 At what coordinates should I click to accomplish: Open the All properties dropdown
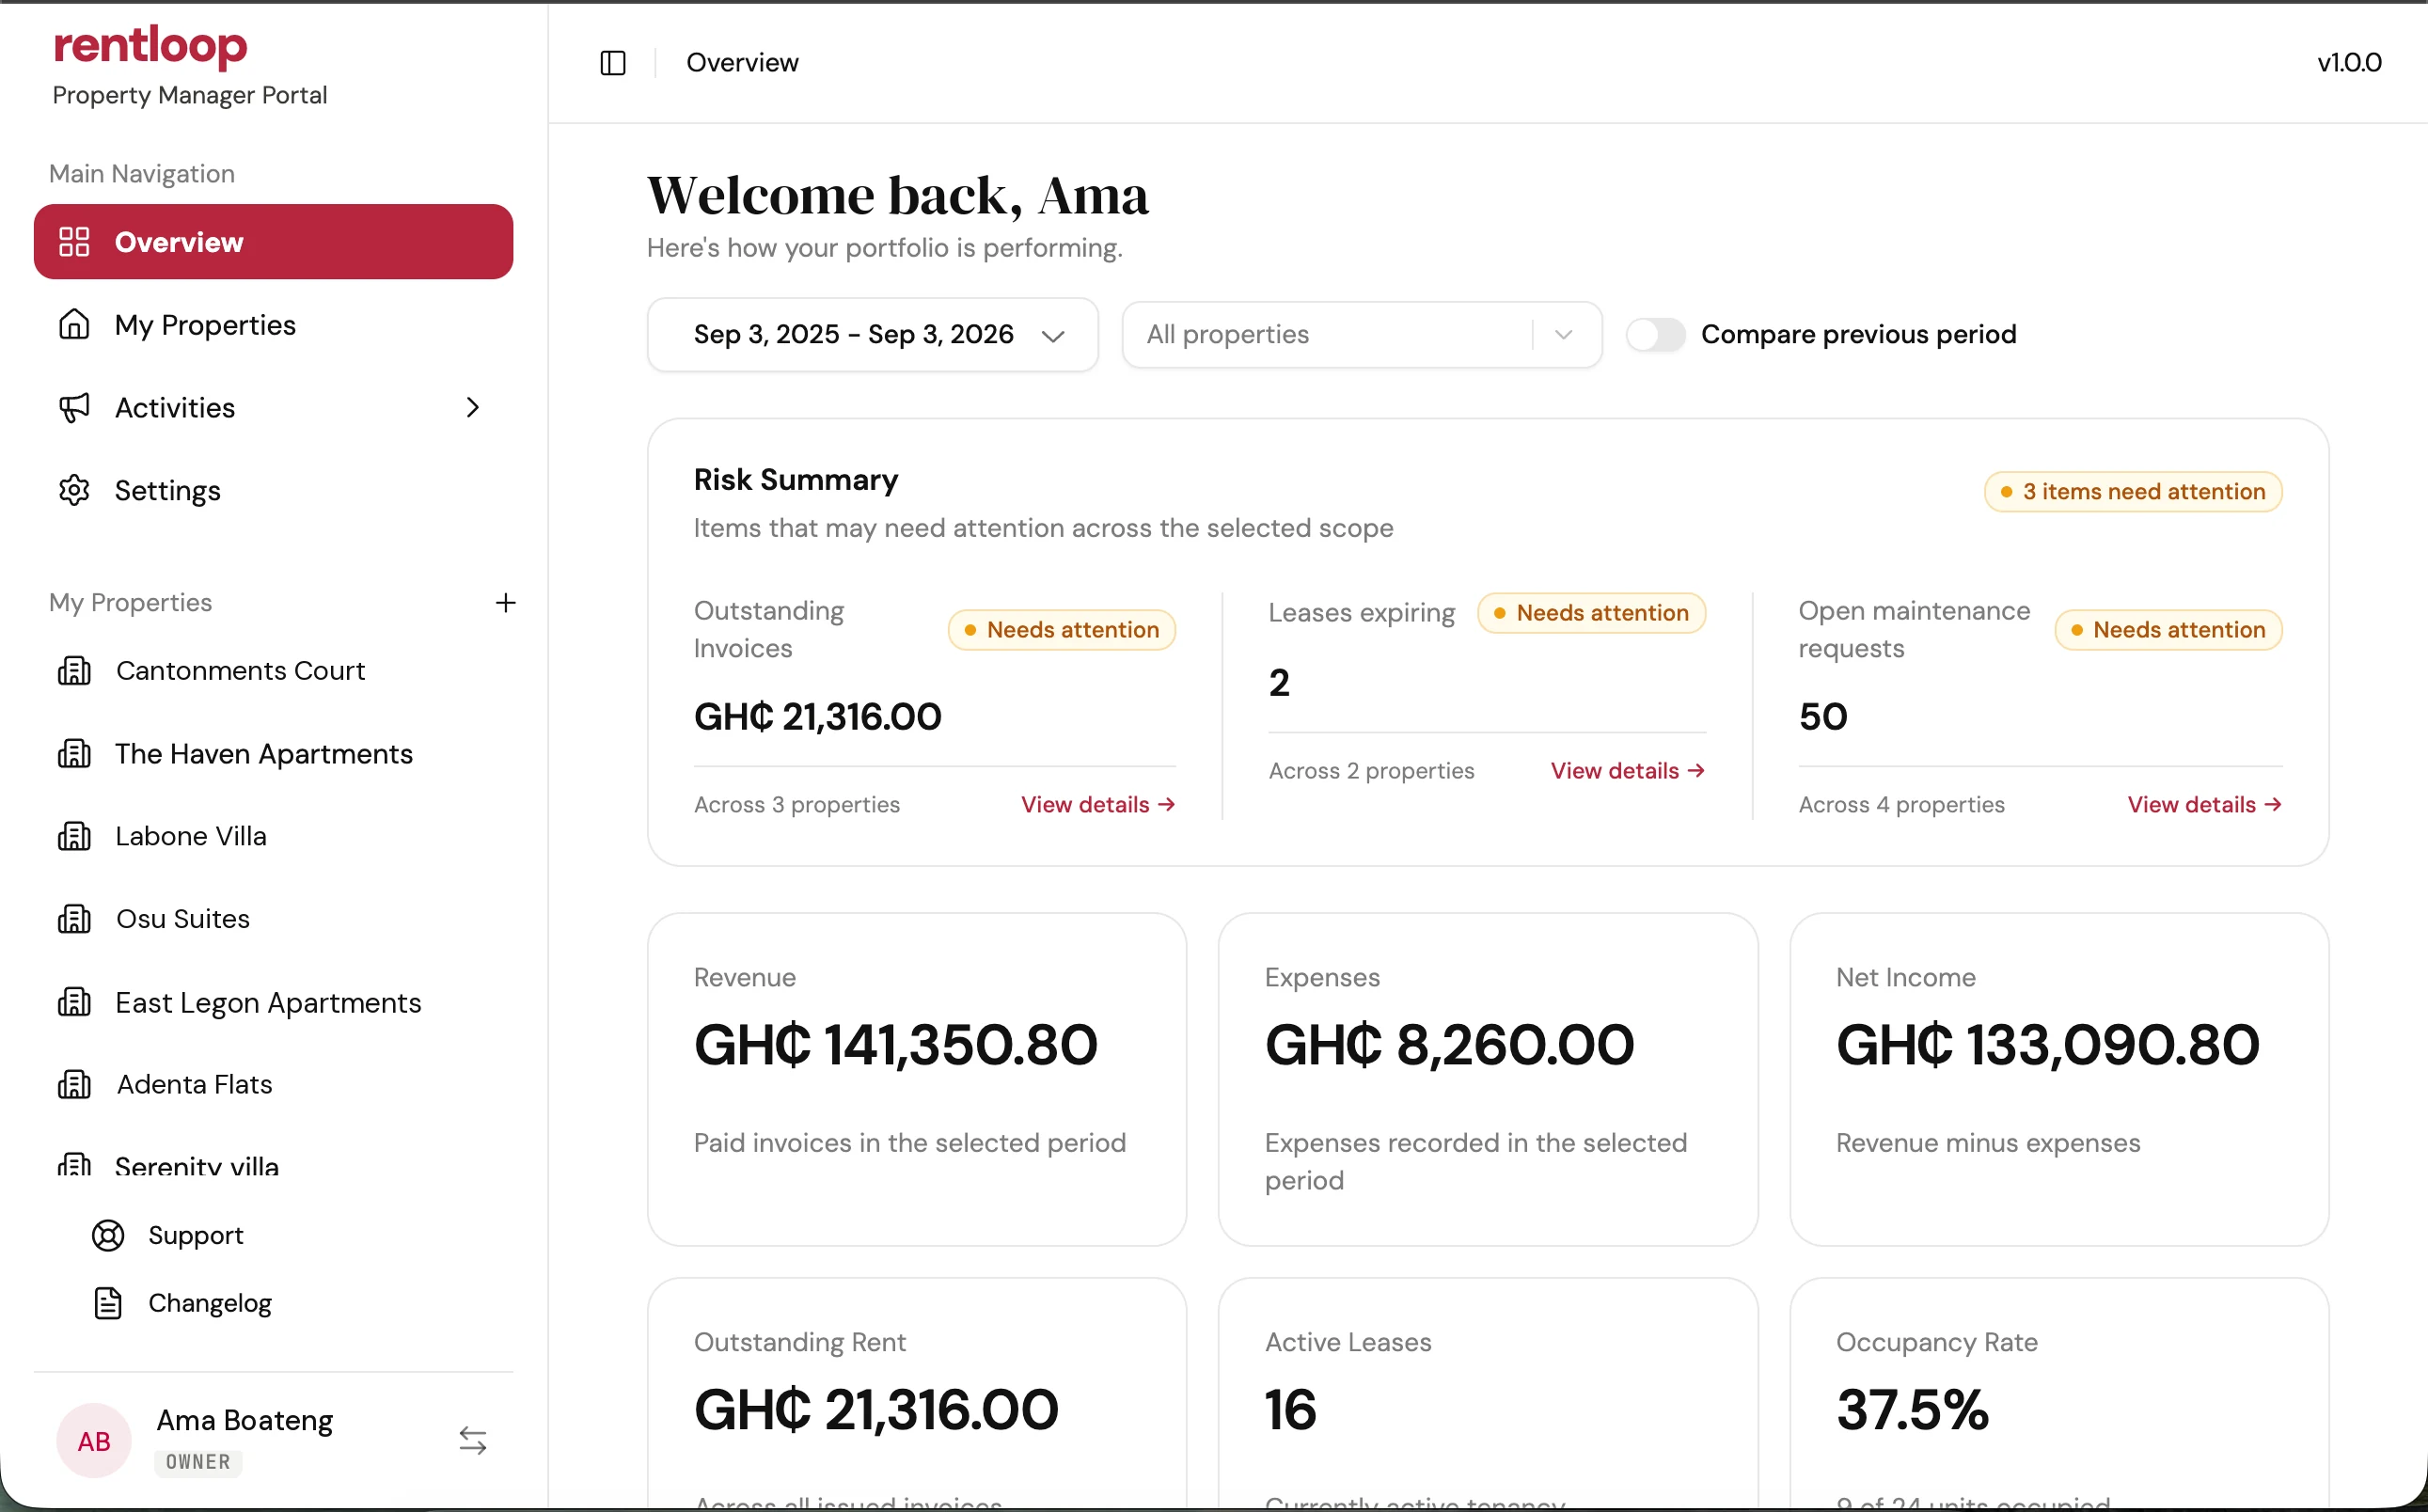tap(1362, 334)
